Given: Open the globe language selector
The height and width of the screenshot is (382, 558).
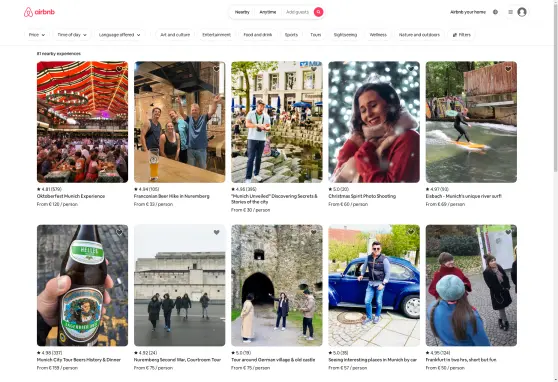Looking at the screenshot, I should 495,12.
